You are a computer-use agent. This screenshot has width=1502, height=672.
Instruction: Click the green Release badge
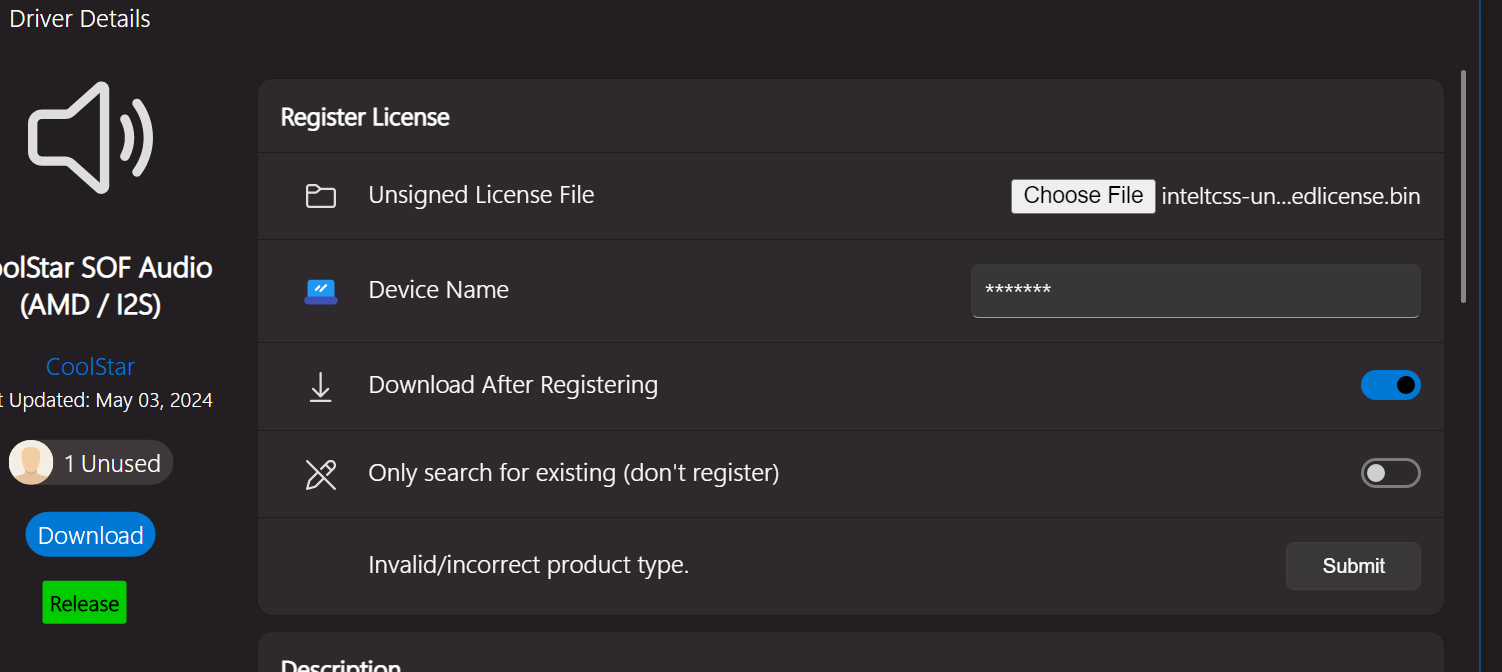[x=84, y=603]
